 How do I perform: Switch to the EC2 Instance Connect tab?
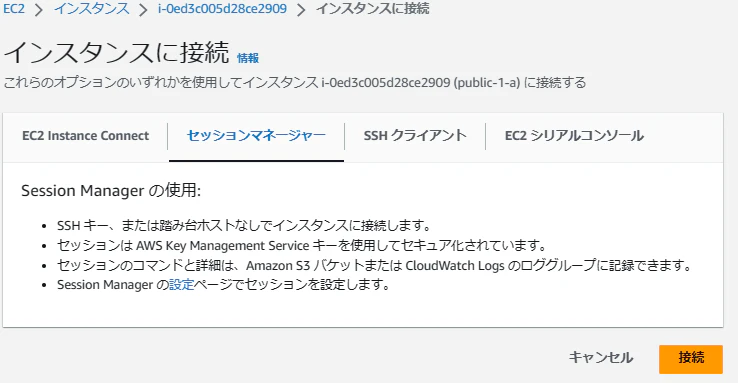pyautogui.click(x=86, y=136)
